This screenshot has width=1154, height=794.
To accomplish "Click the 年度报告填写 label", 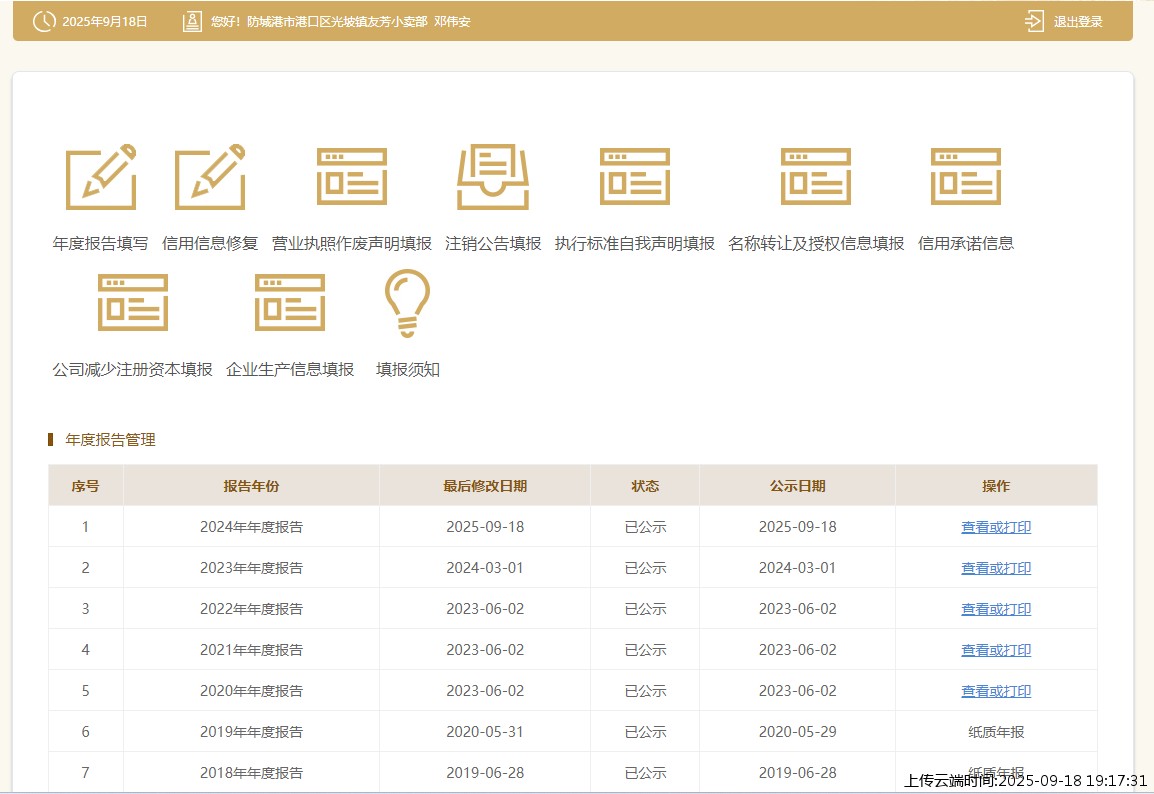I will pyautogui.click(x=100, y=244).
